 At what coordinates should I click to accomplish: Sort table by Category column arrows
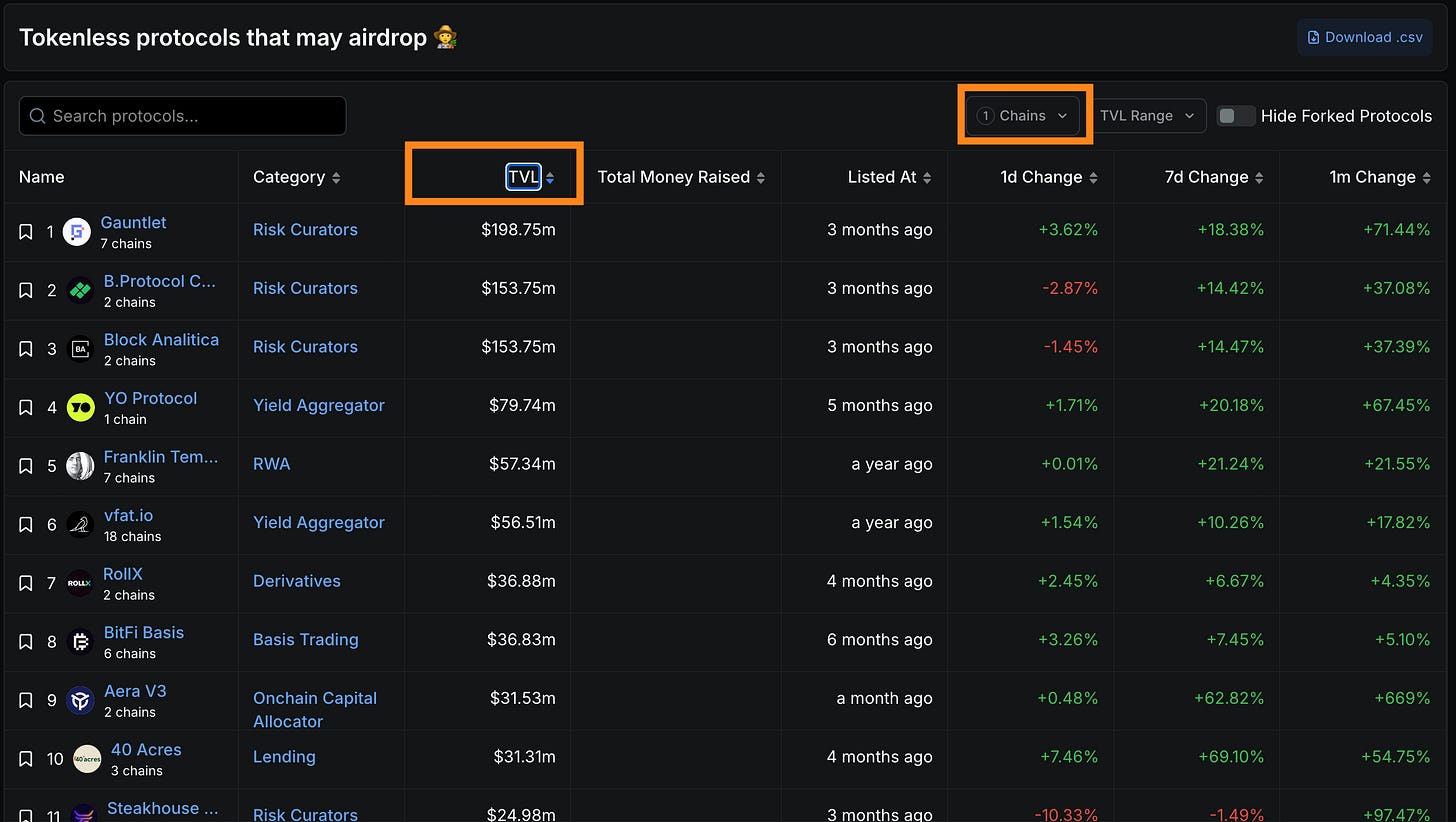point(336,178)
